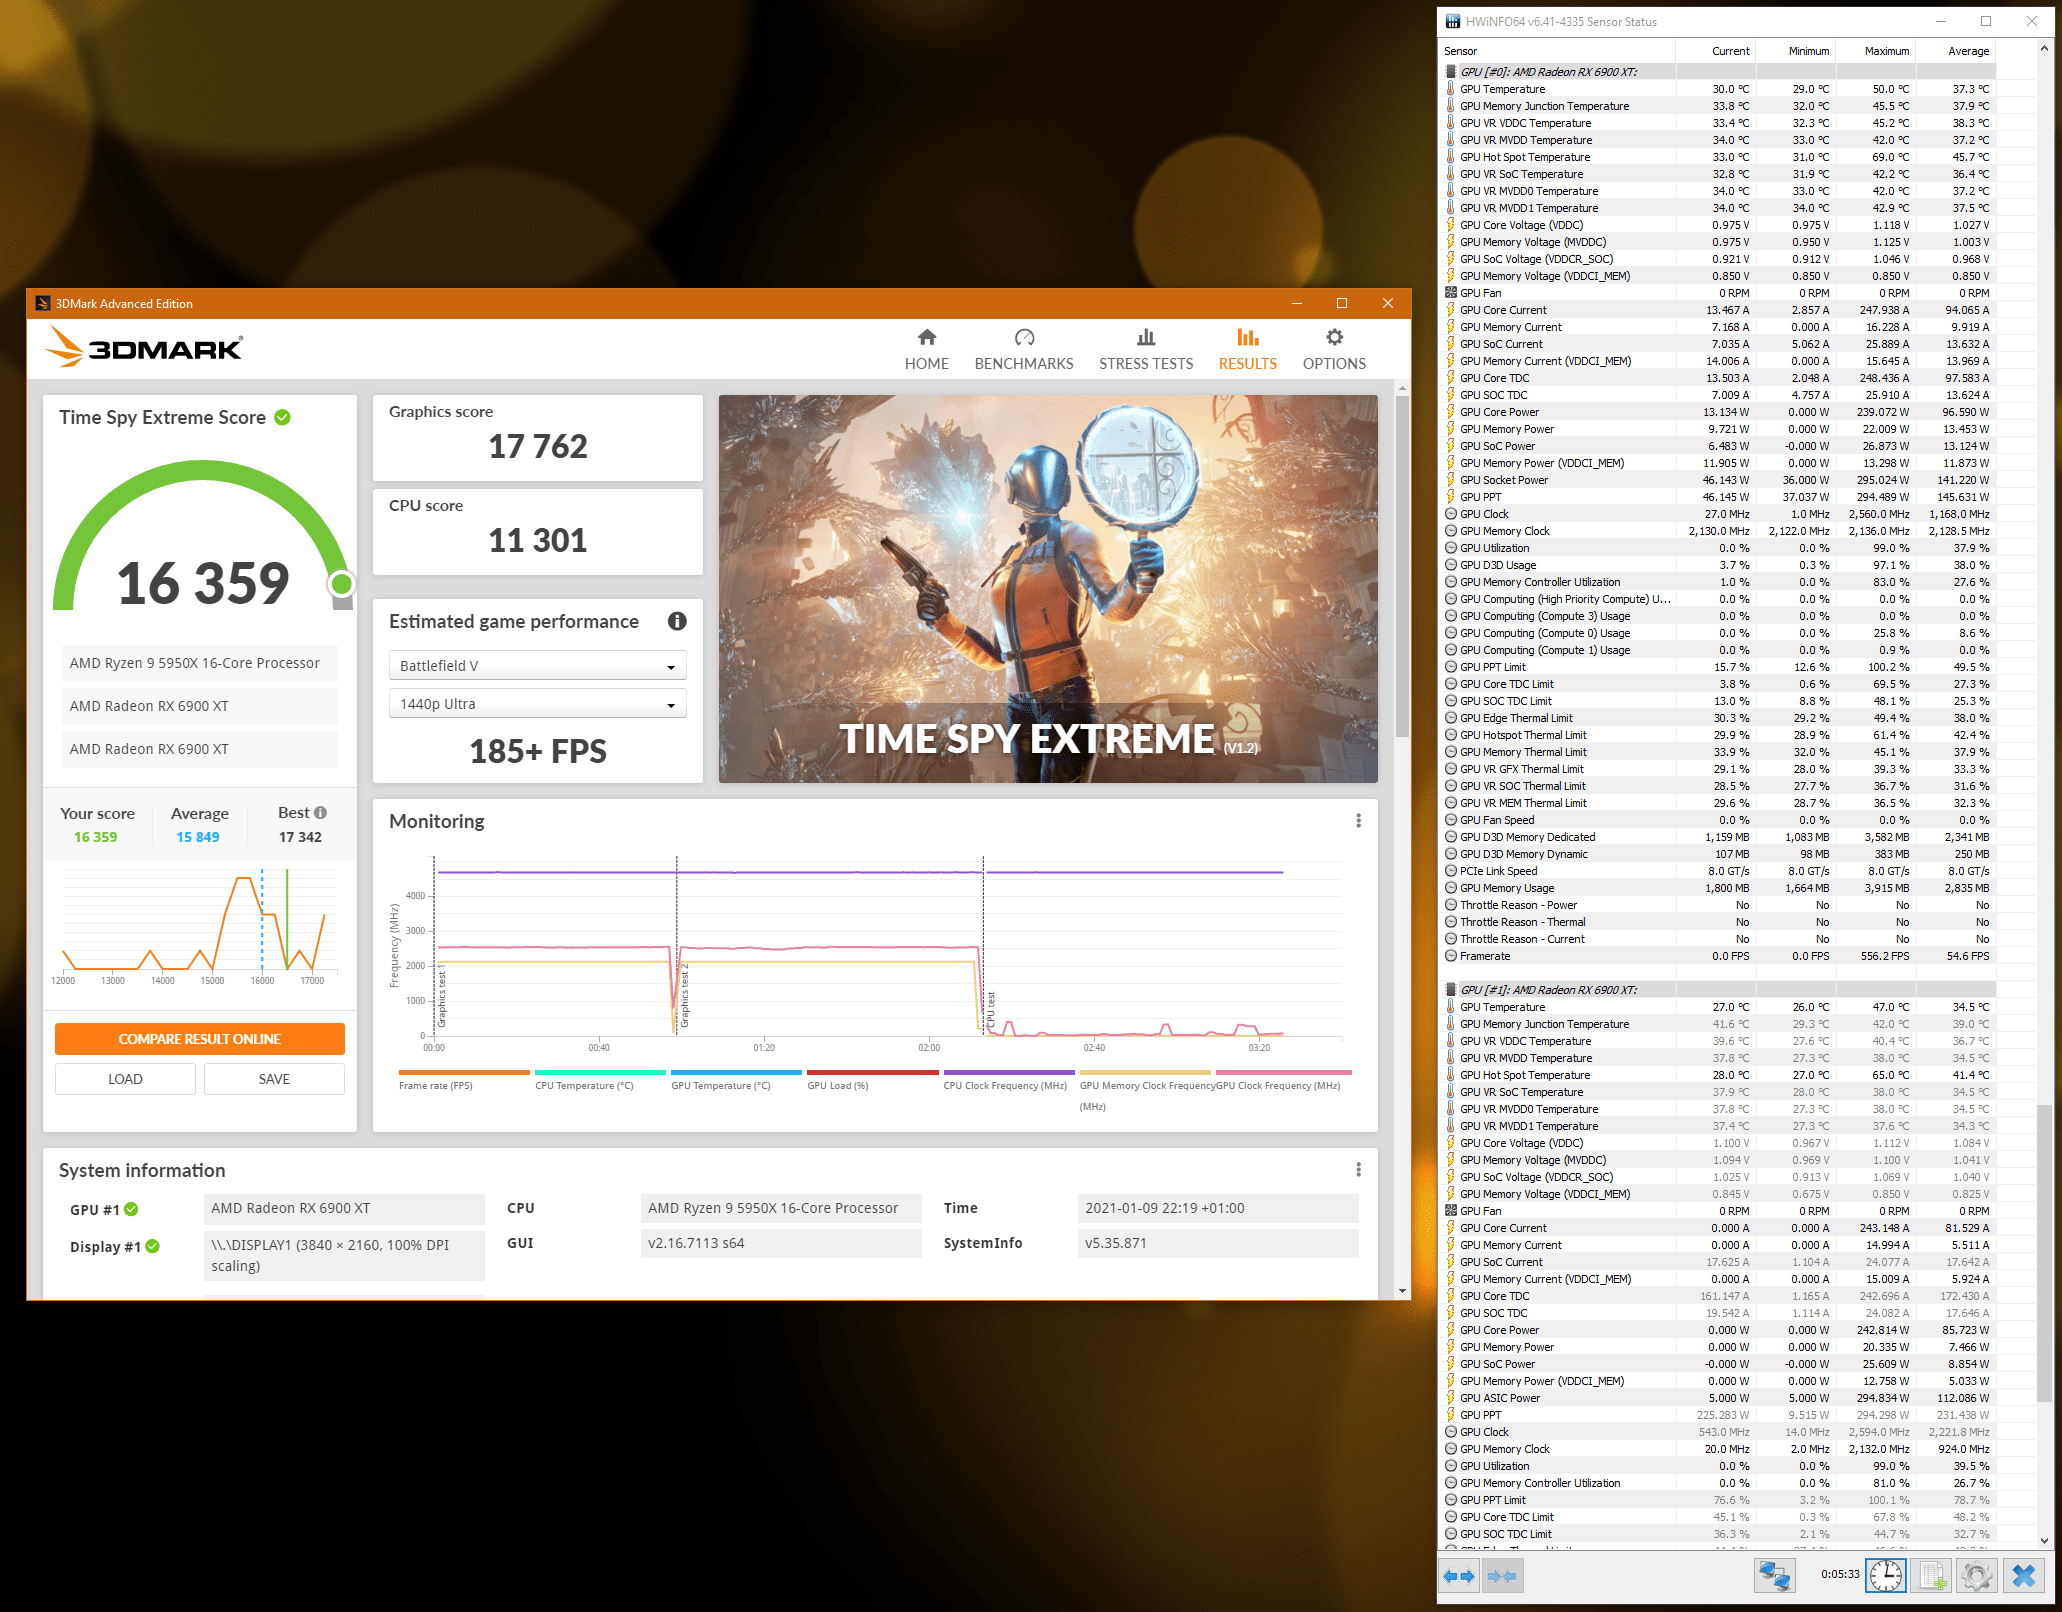Select the GPU Socket Power row
The width and height of the screenshot is (2062, 1612).
pos(1718,480)
